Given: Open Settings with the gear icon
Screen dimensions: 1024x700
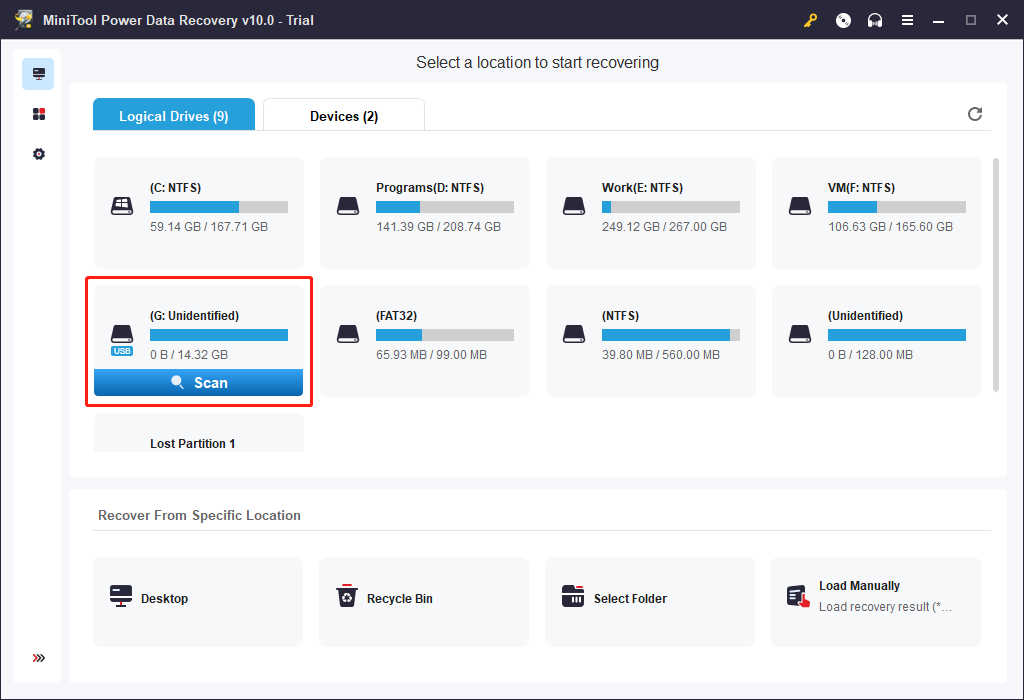Looking at the screenshot, I should [x=38, y=153].
